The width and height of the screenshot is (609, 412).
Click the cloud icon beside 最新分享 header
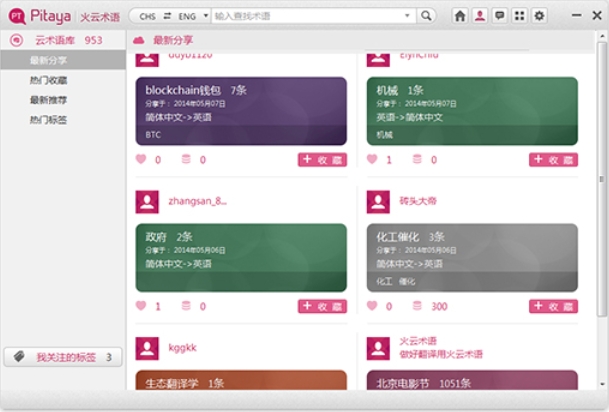(x=139, y=40)
